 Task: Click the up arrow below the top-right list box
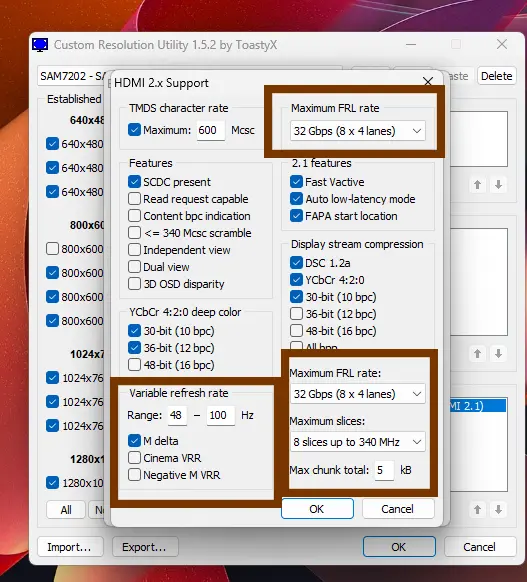(477, 184)
